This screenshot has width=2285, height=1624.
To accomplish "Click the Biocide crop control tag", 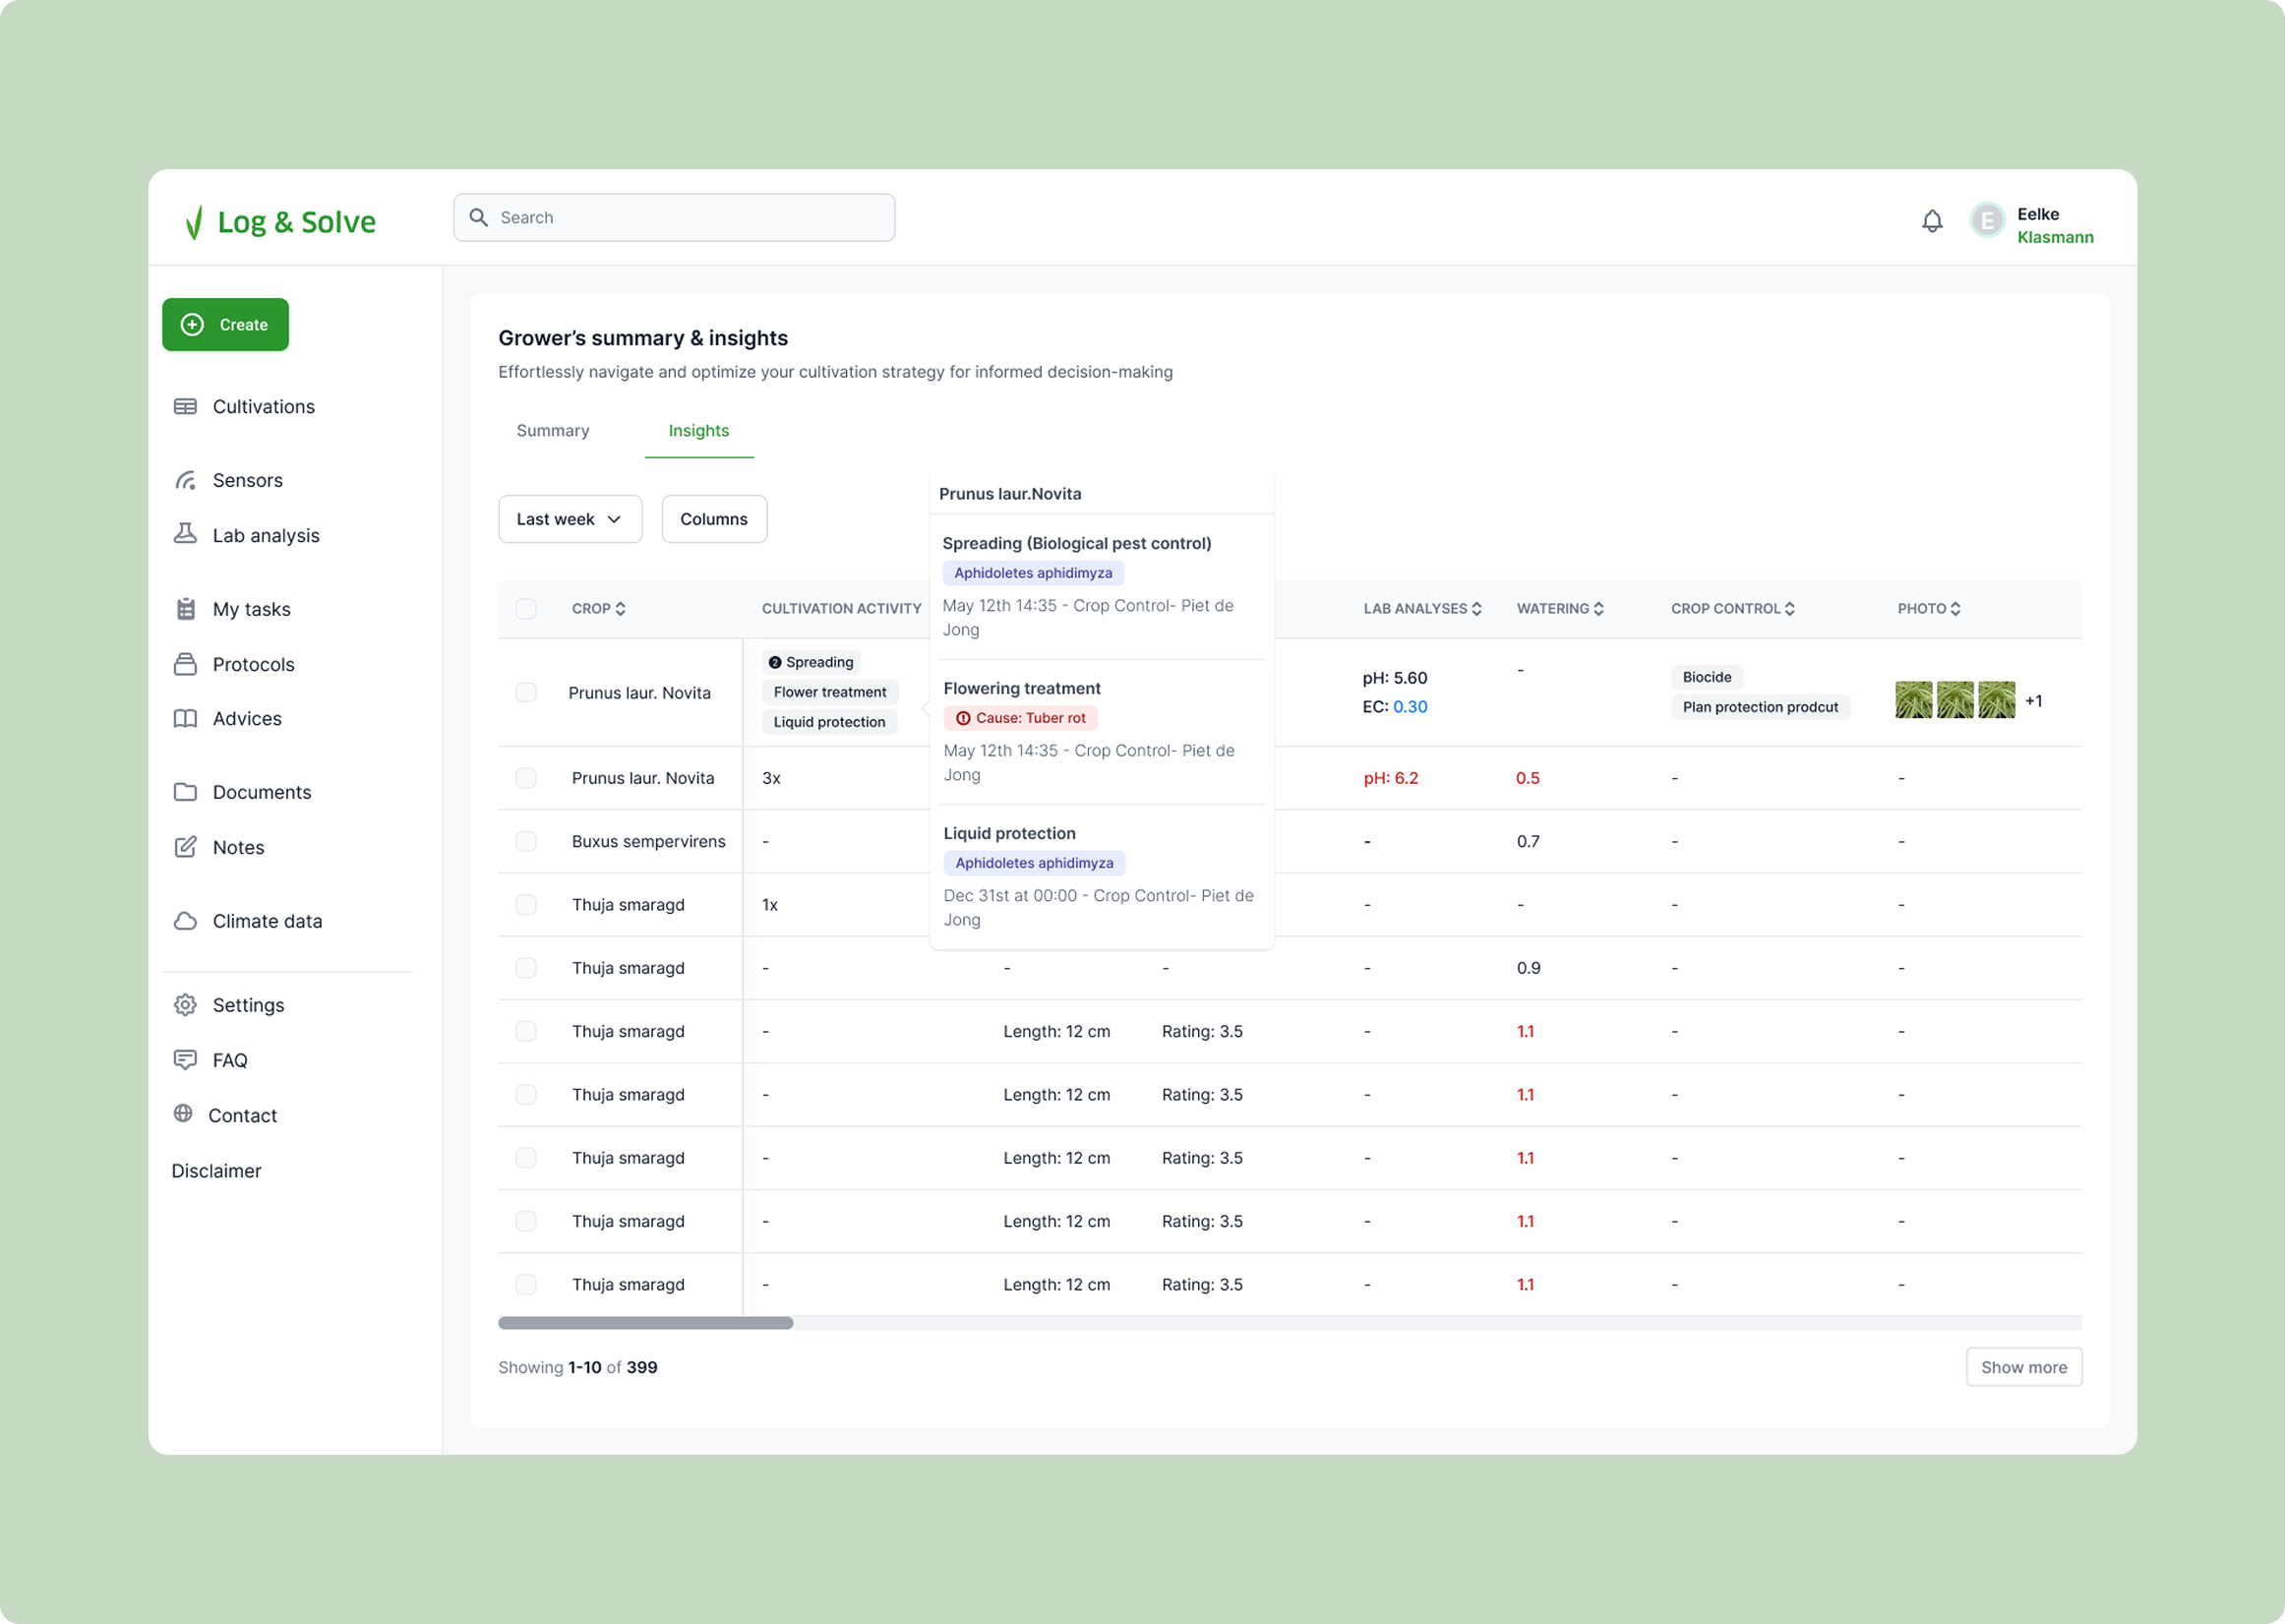I will 1706,677.
